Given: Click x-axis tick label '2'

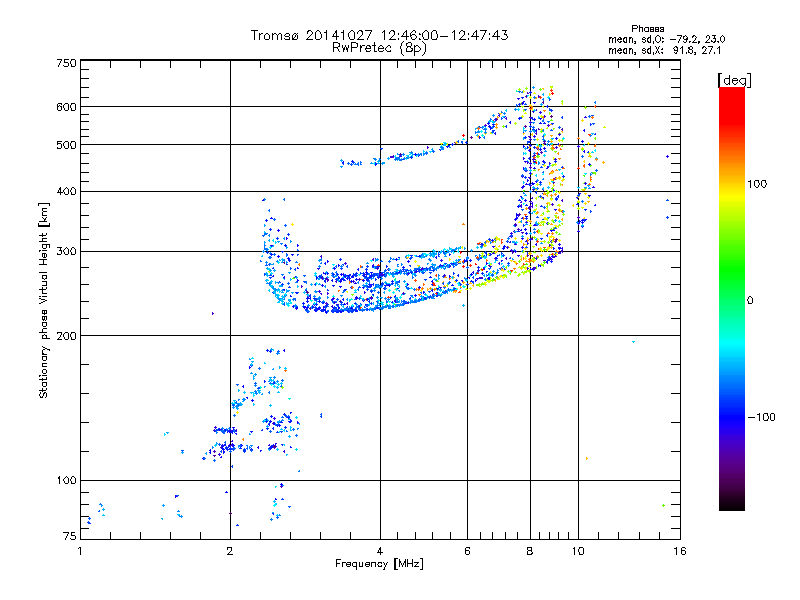Looking at the screenshot, I should click(230, 551).
